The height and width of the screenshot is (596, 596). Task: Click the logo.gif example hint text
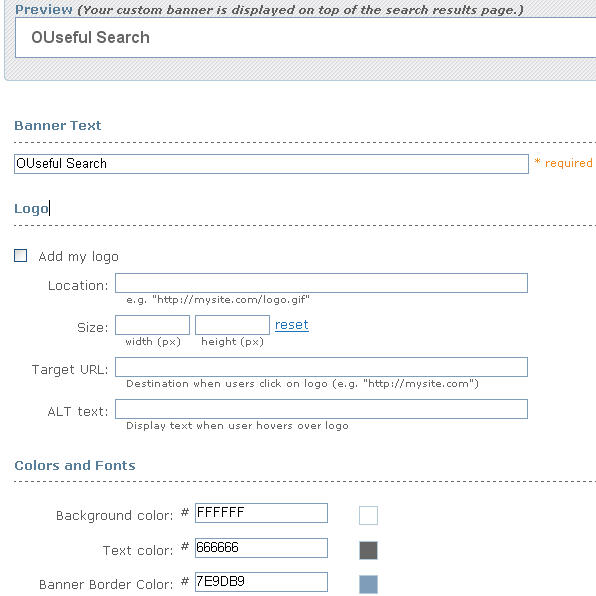tap(218, 300)
